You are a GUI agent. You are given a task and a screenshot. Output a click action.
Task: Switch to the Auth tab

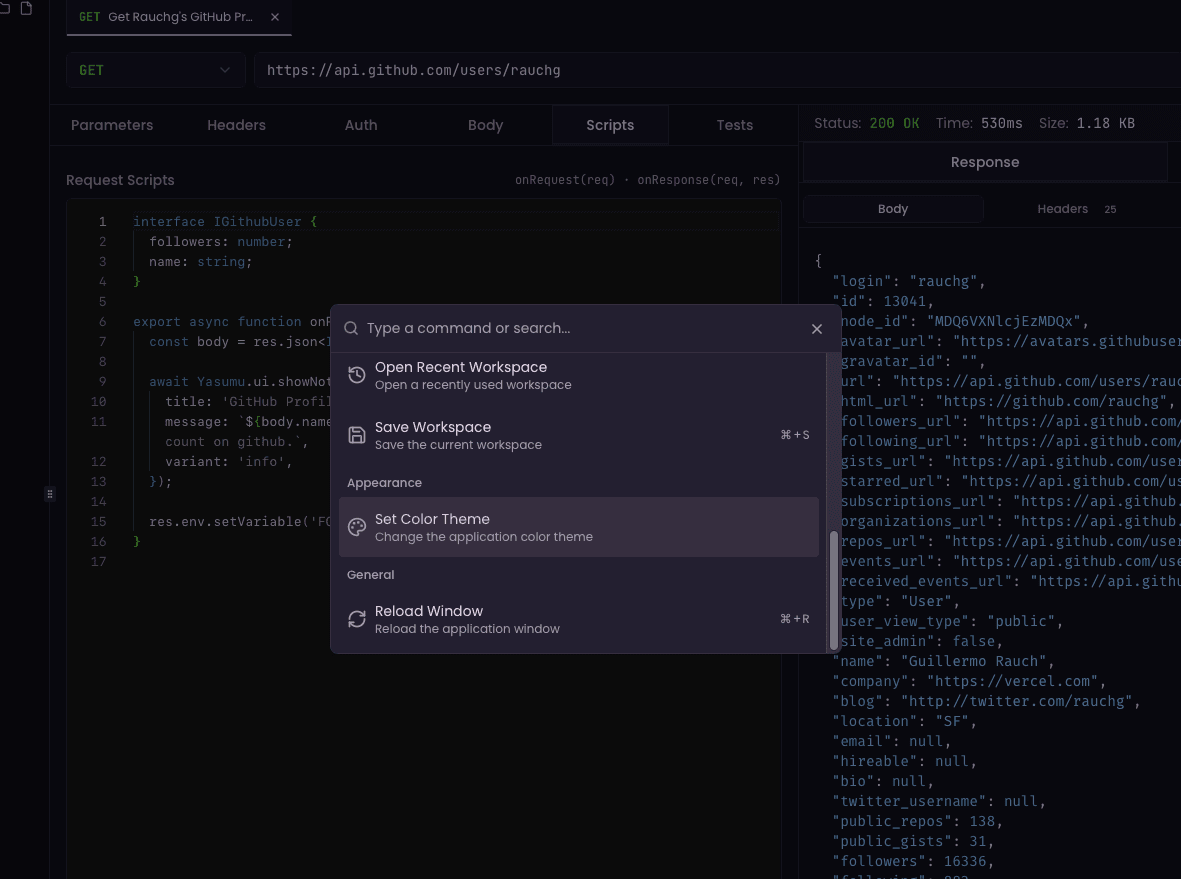[361, 125]
